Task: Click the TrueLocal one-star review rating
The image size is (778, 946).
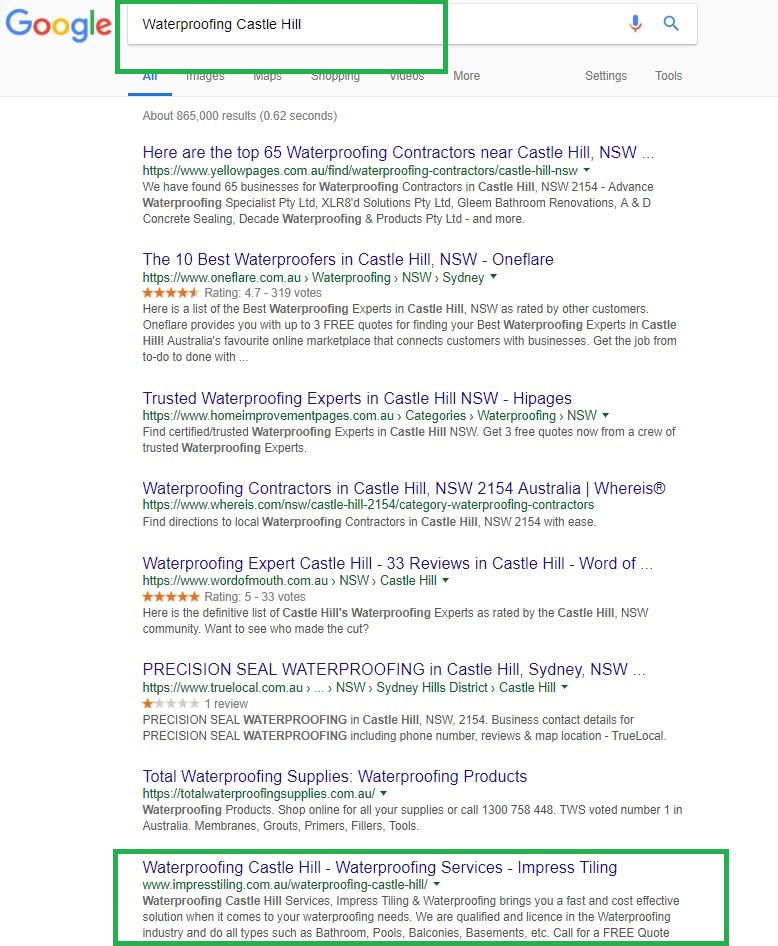Action: coord(171,703)
